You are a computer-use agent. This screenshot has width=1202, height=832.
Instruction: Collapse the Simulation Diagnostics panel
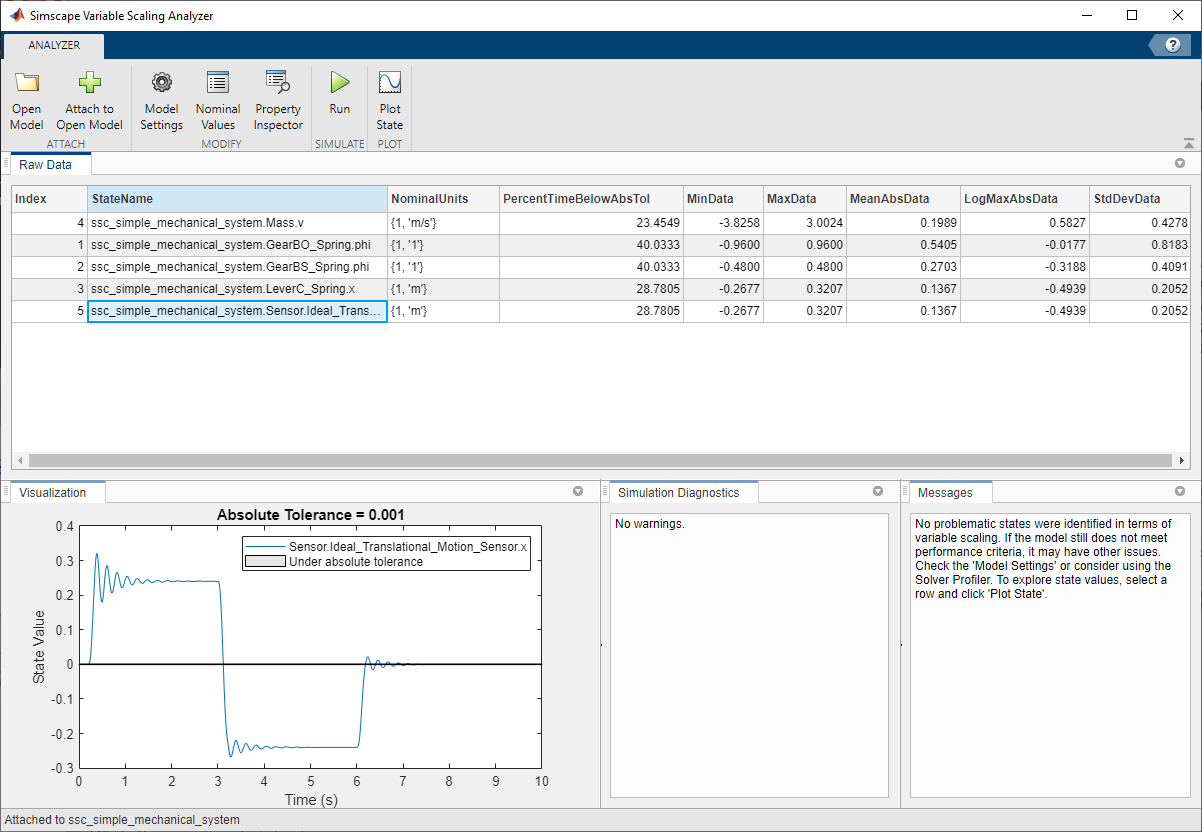point(878,491)
